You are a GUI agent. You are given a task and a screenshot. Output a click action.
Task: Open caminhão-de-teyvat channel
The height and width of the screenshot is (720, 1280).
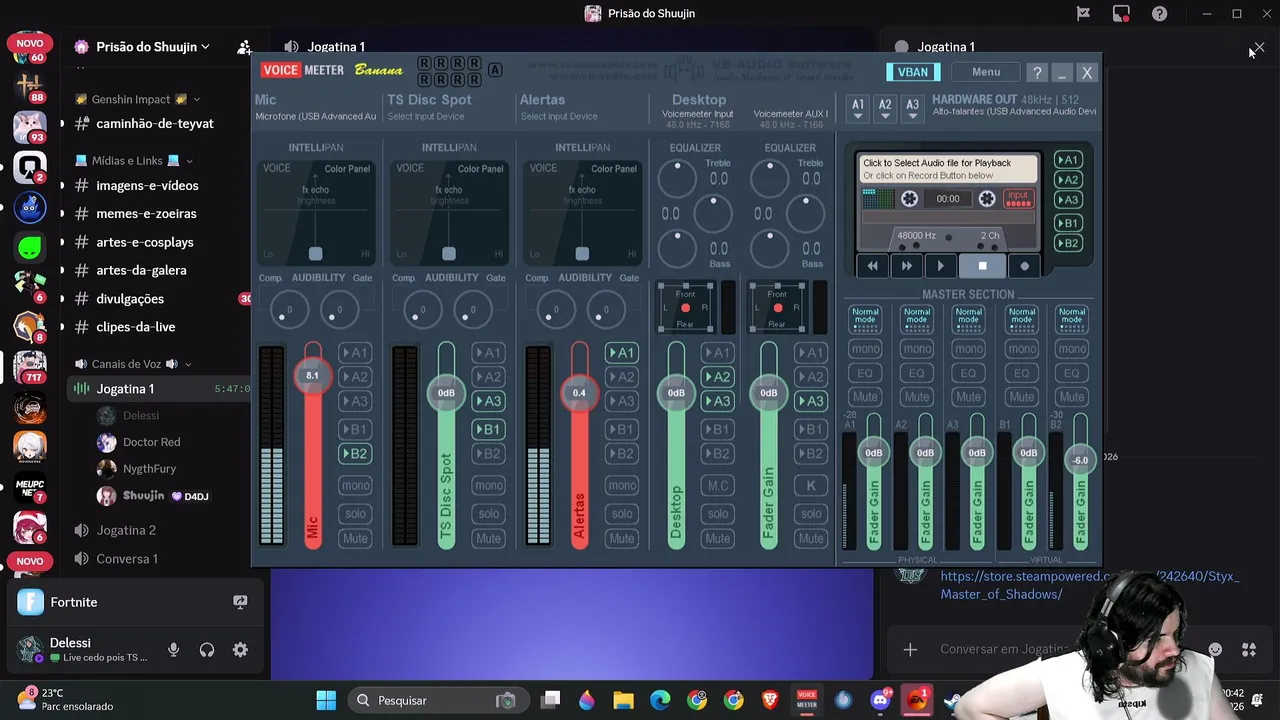pyautogui.click(x=154, y=124)
